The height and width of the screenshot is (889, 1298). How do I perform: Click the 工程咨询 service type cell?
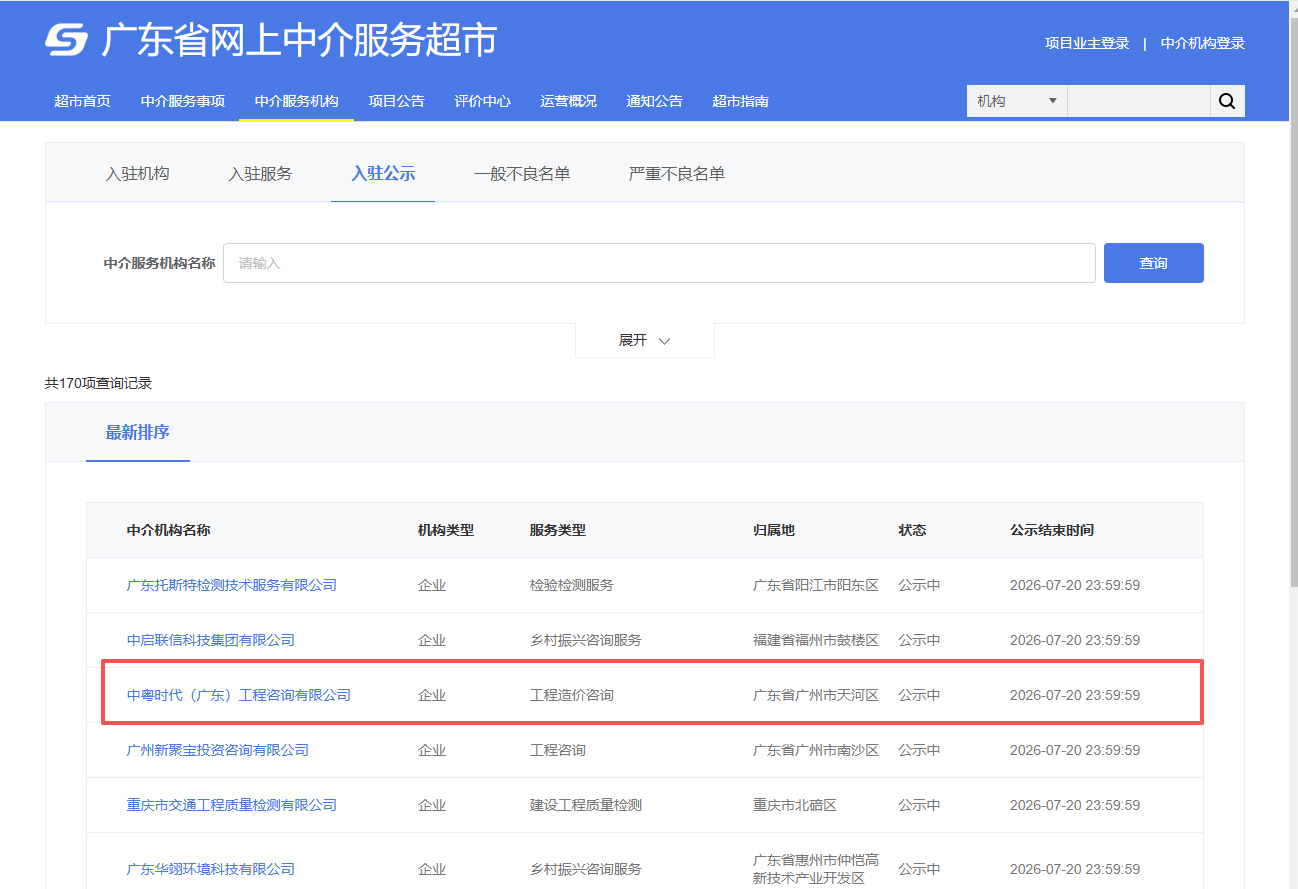(x=558, y=750)
